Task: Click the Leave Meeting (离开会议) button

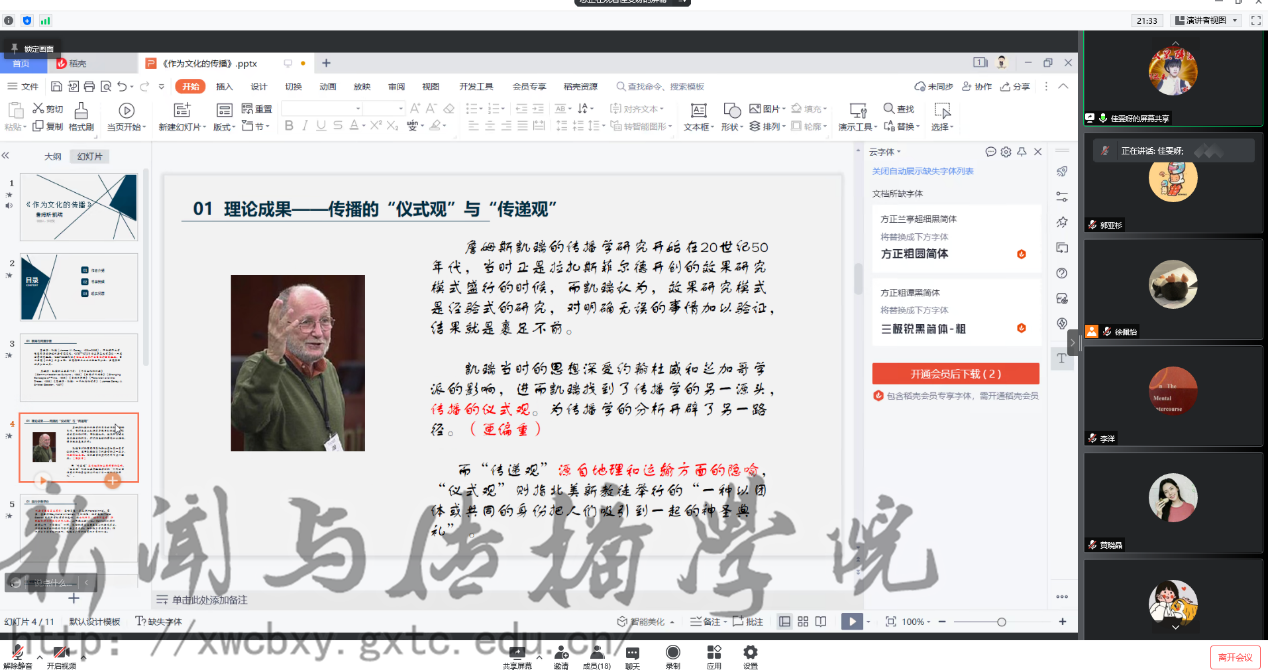Action: click(1235, 657)
